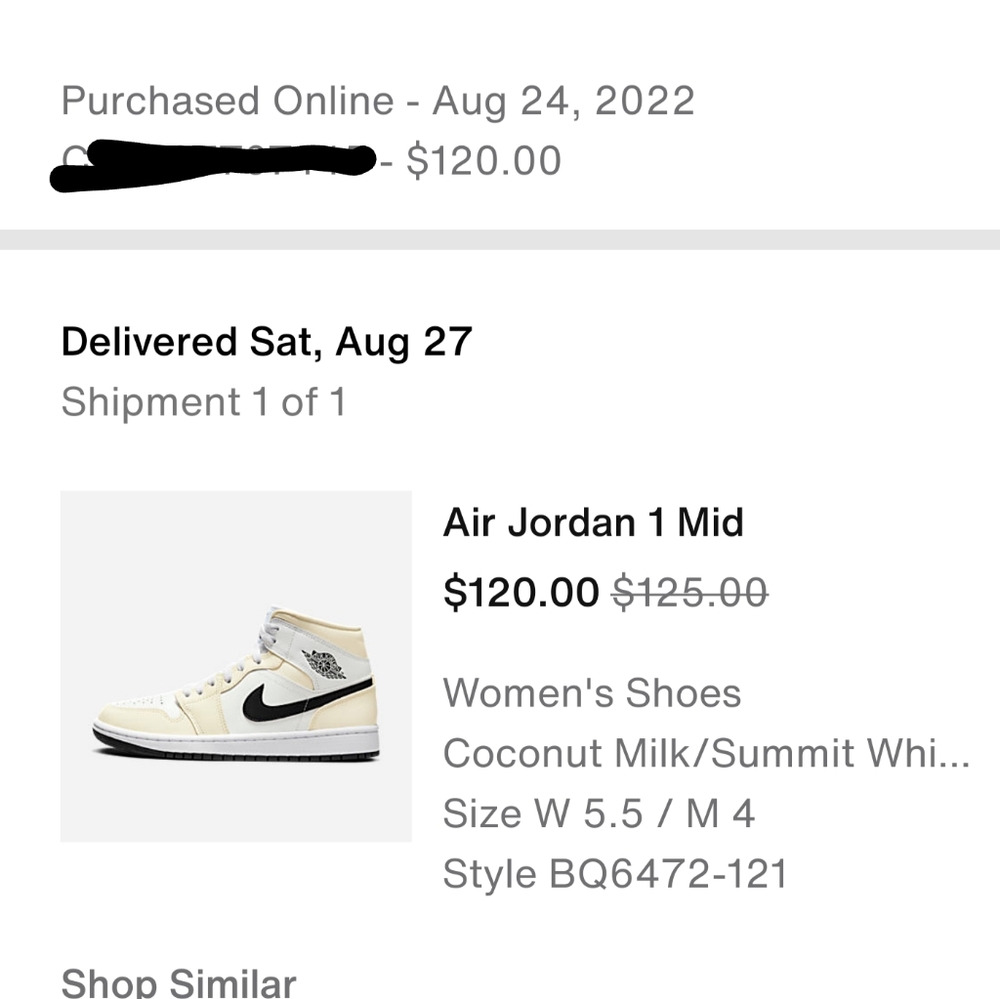Screen dimensions: 1000x999
Task: Open the Shop Similar section
Action: point(179,983)
